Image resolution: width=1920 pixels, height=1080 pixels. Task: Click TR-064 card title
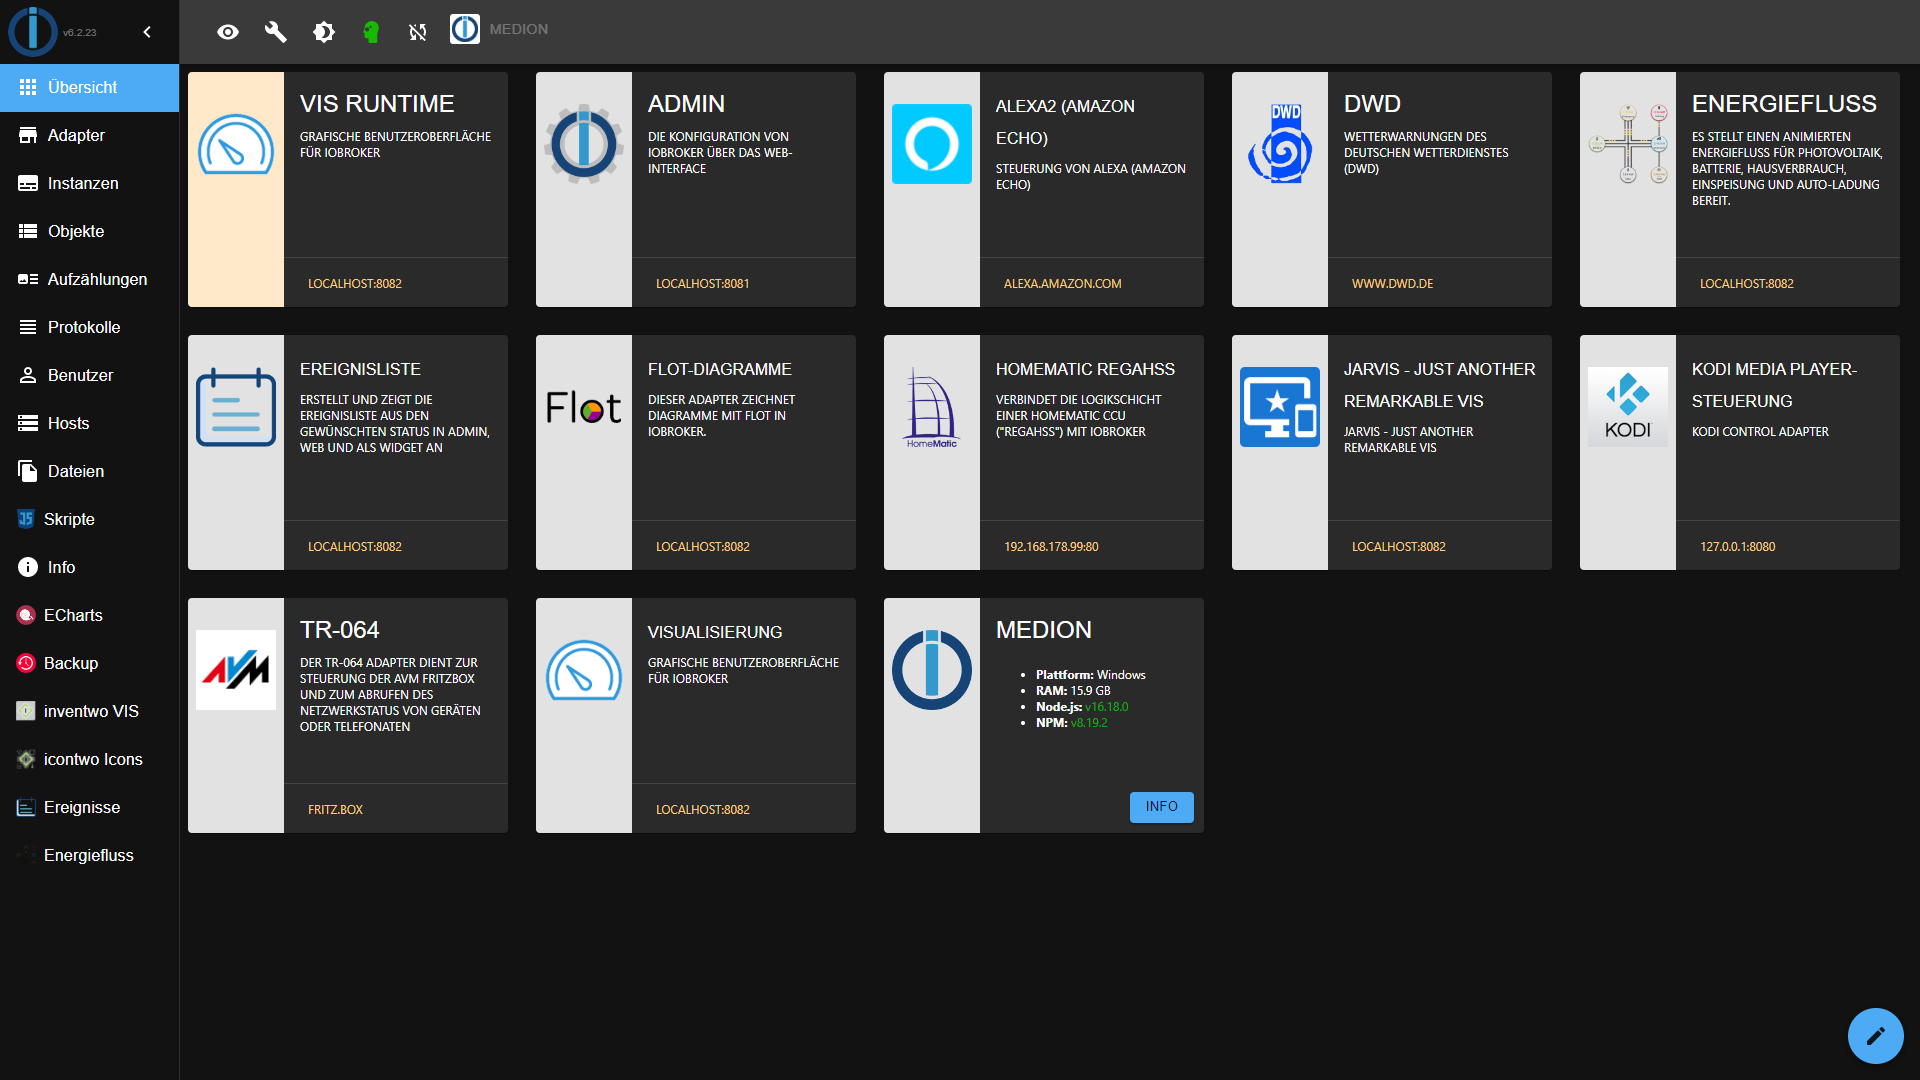click(340, 630)
